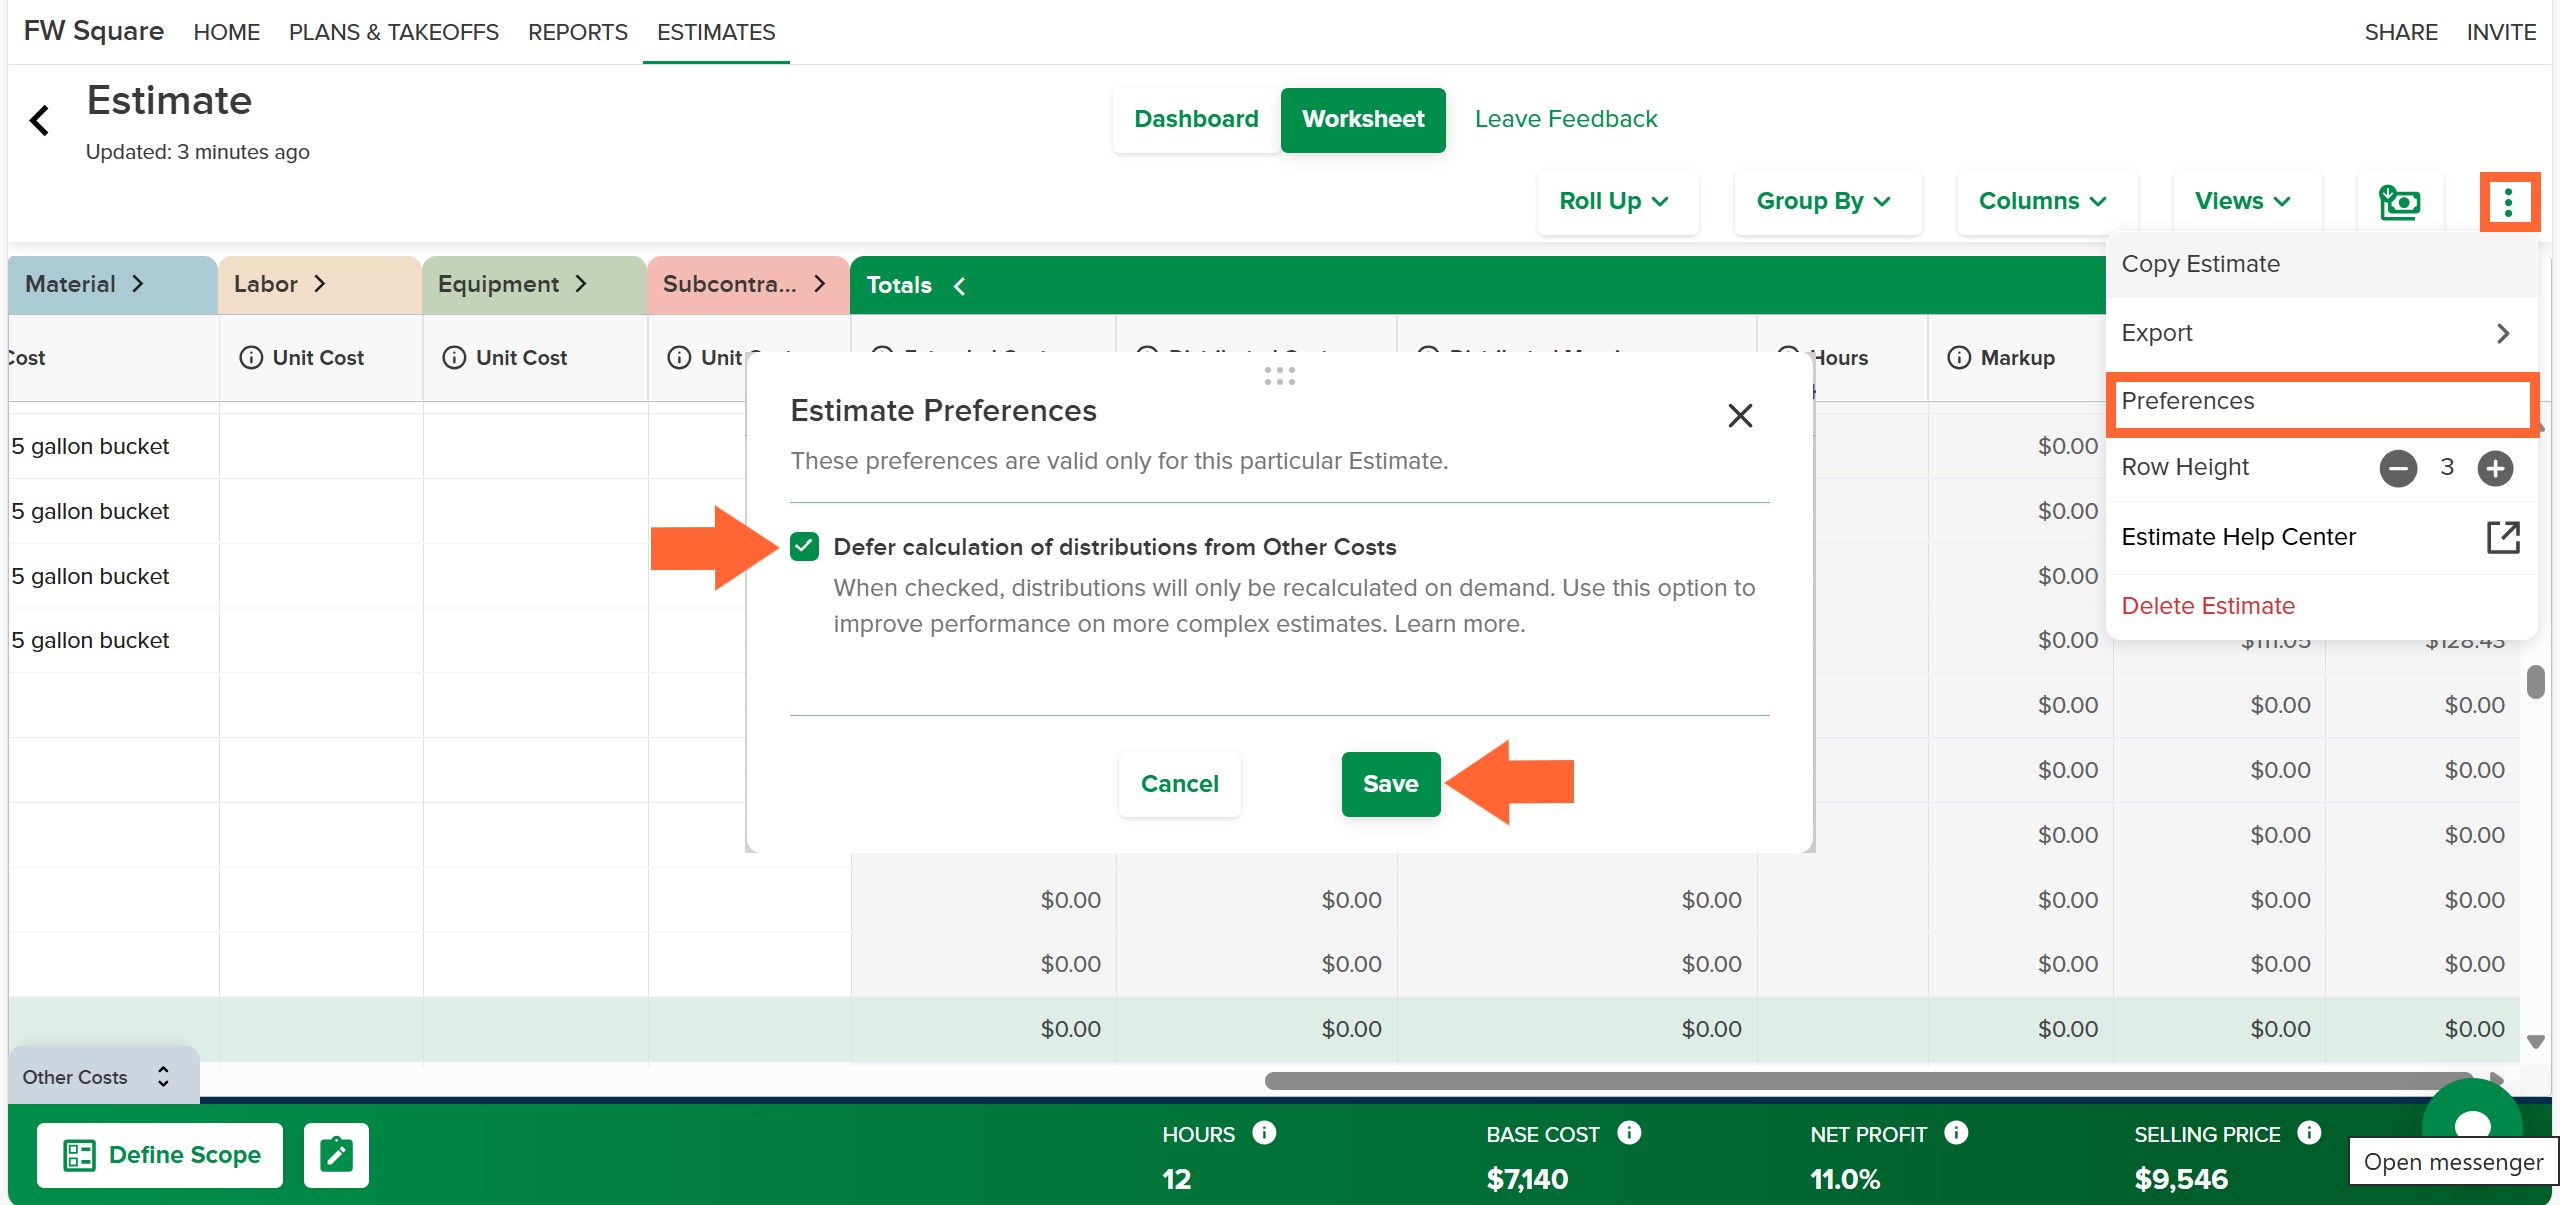Click the back arrow beside Estimate

click(x=39, y=121)
